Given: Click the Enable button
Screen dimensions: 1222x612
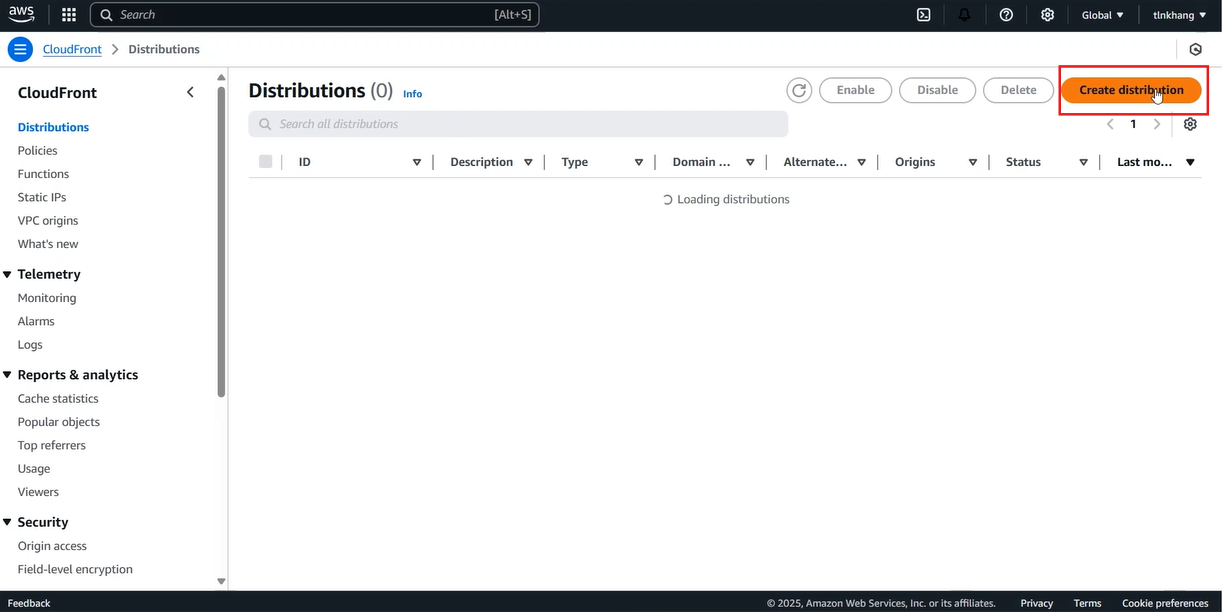Looking at the screenshot, I should pyautogui.click(x=856, y=90).
